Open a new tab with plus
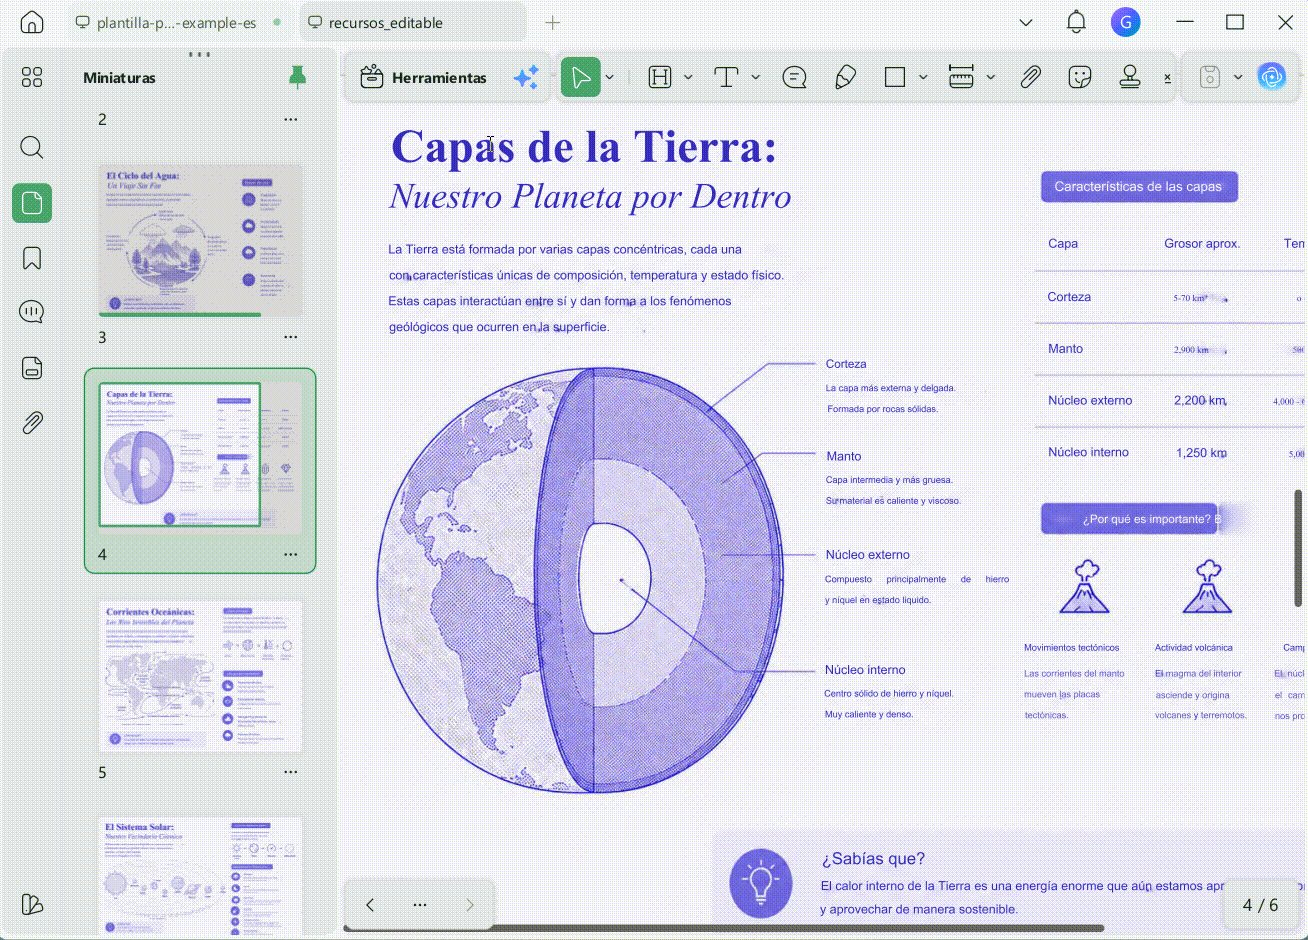Screen dimensions: 1308x940 [553, 22]
